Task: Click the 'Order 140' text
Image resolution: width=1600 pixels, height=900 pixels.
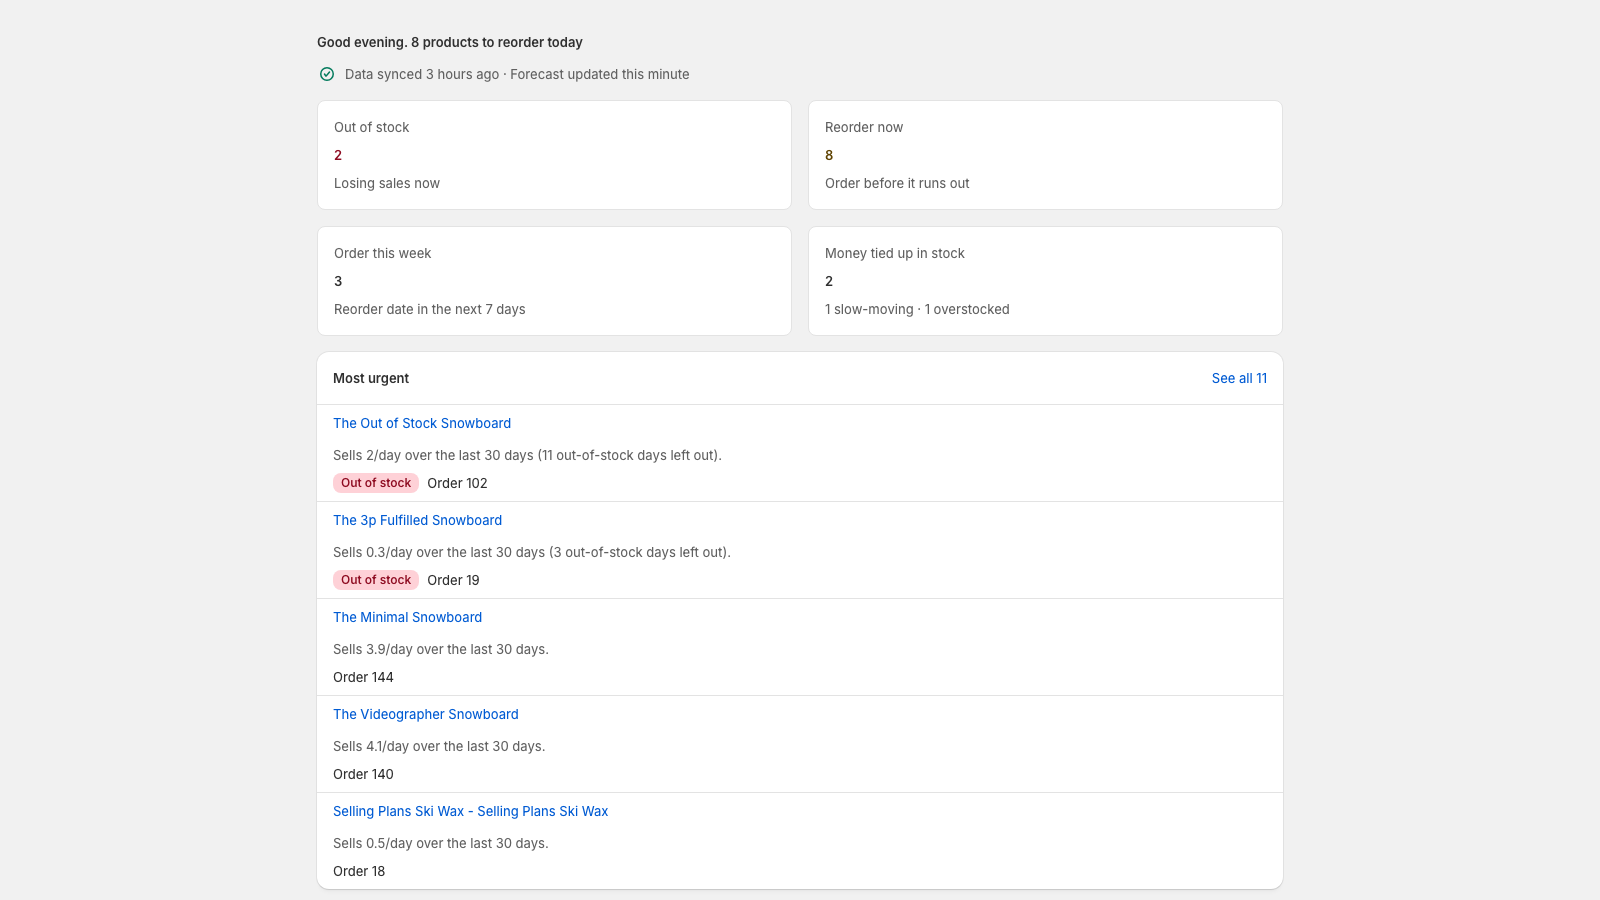Action: point(363,774)
